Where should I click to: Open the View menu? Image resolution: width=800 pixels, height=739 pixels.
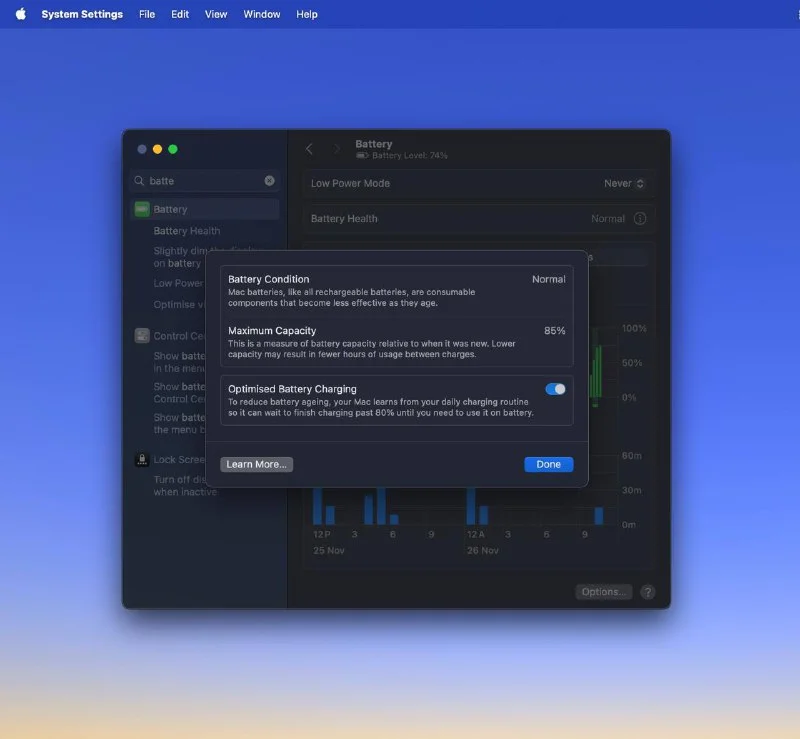click(x=215, y=14)
